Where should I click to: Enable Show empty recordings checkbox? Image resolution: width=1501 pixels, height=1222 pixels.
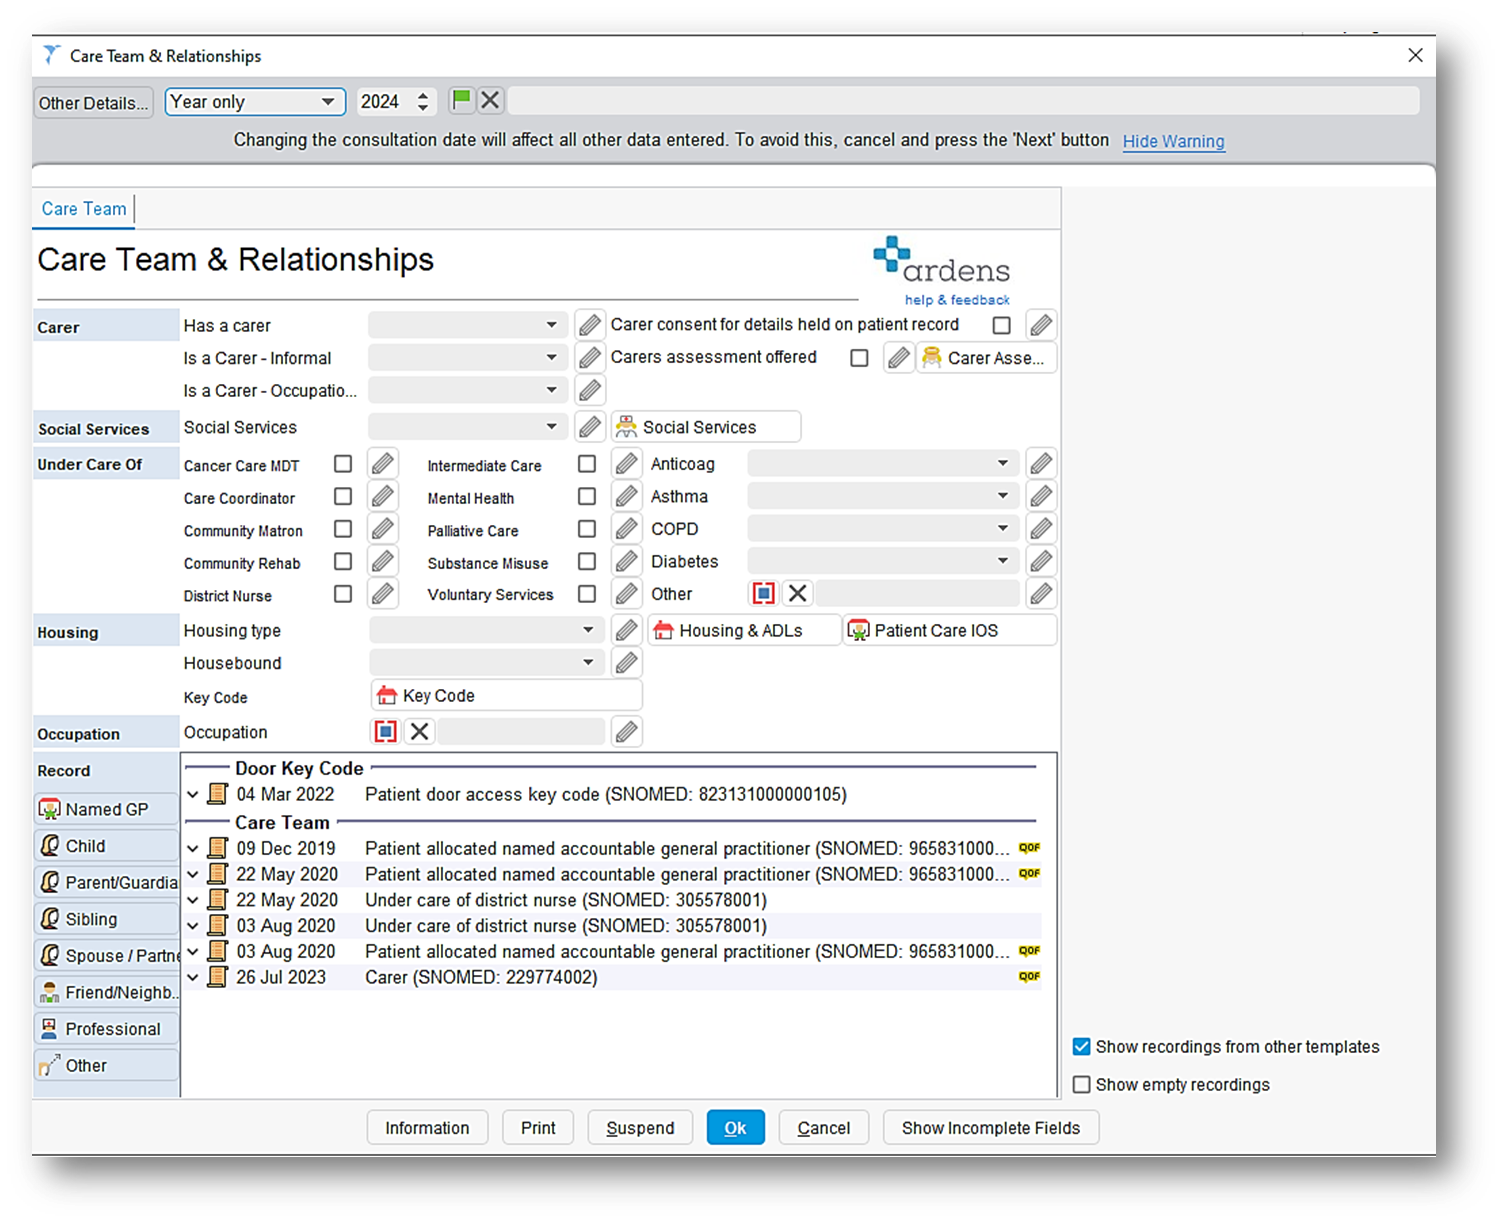[x=1081, y=1085]
